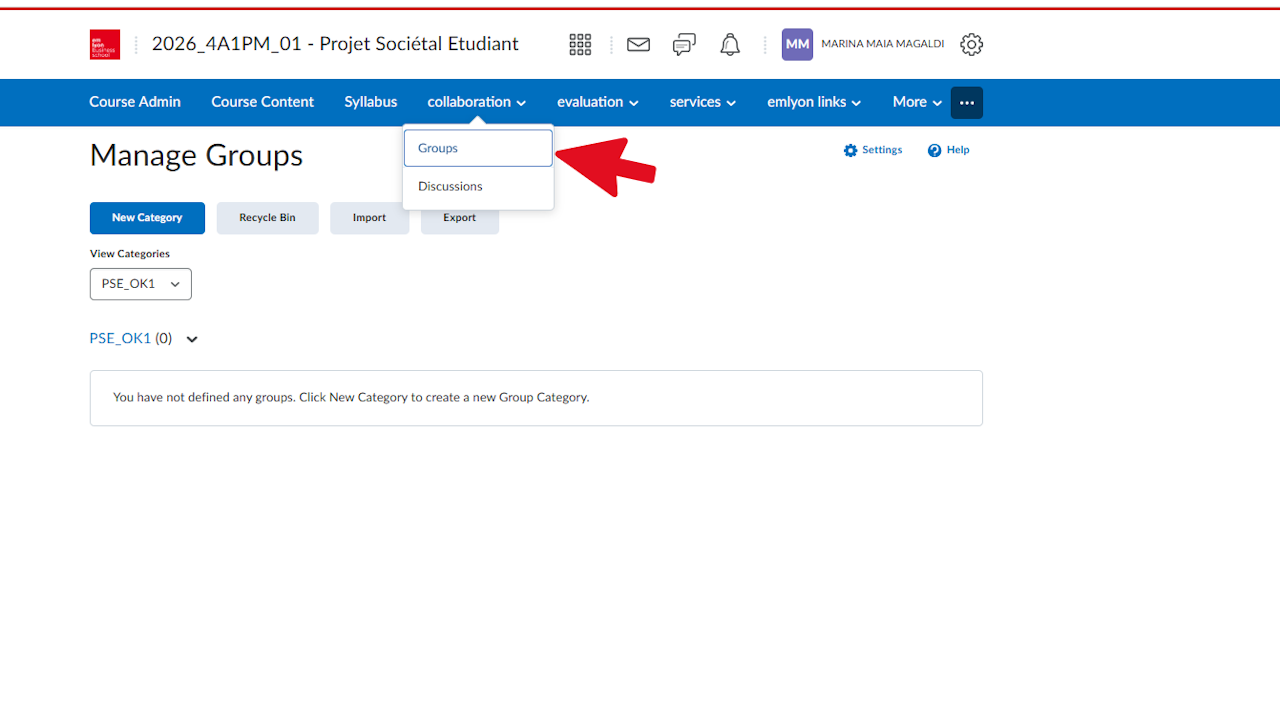
Task: Open the message alerts envelope icon
Action: tap(638, 44)
